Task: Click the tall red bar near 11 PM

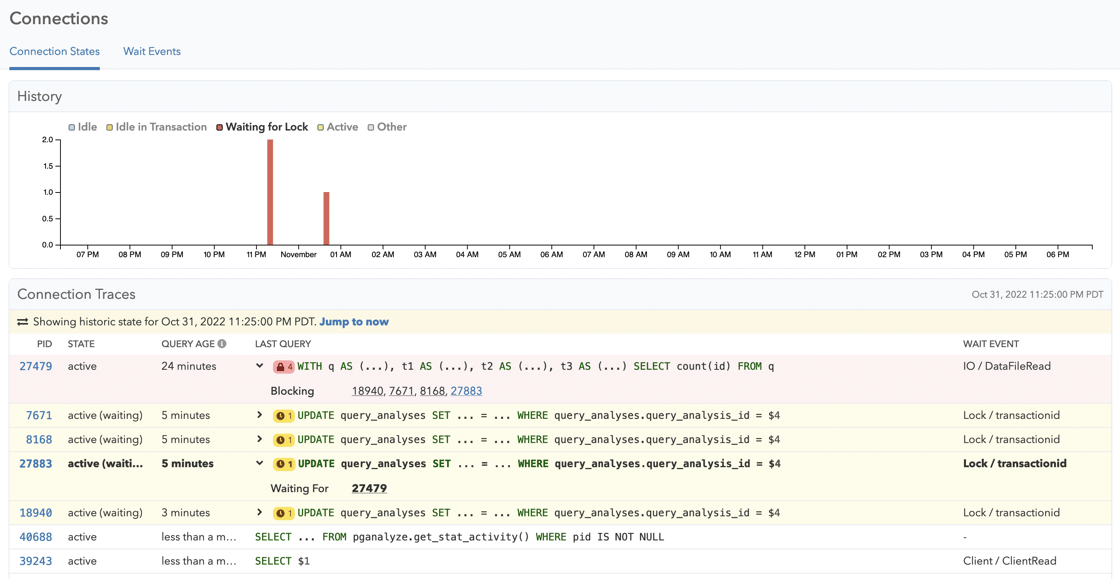Action: point(270,192)
